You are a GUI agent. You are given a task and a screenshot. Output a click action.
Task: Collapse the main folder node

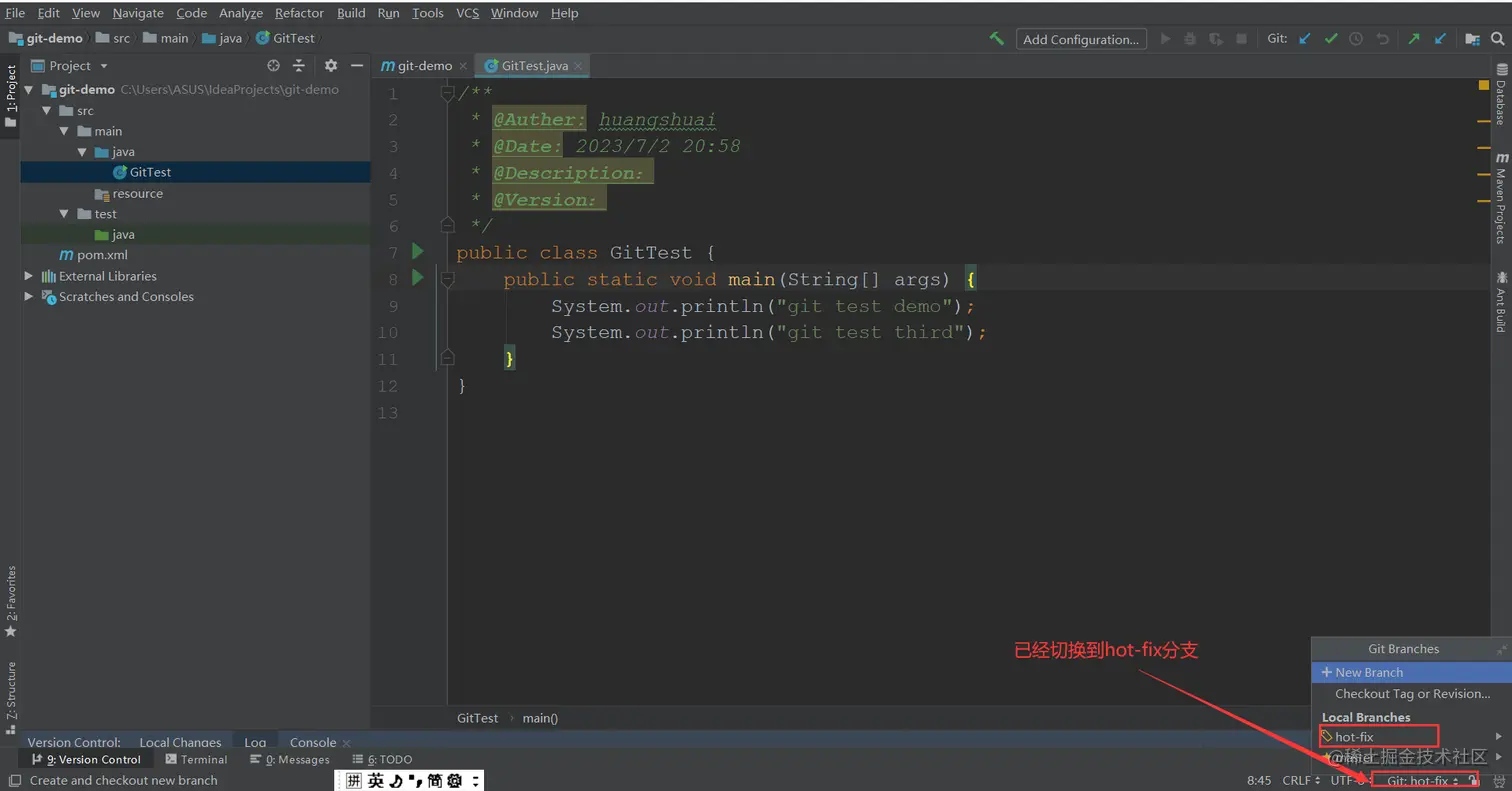pyautogui.click(x=64, y=131)
